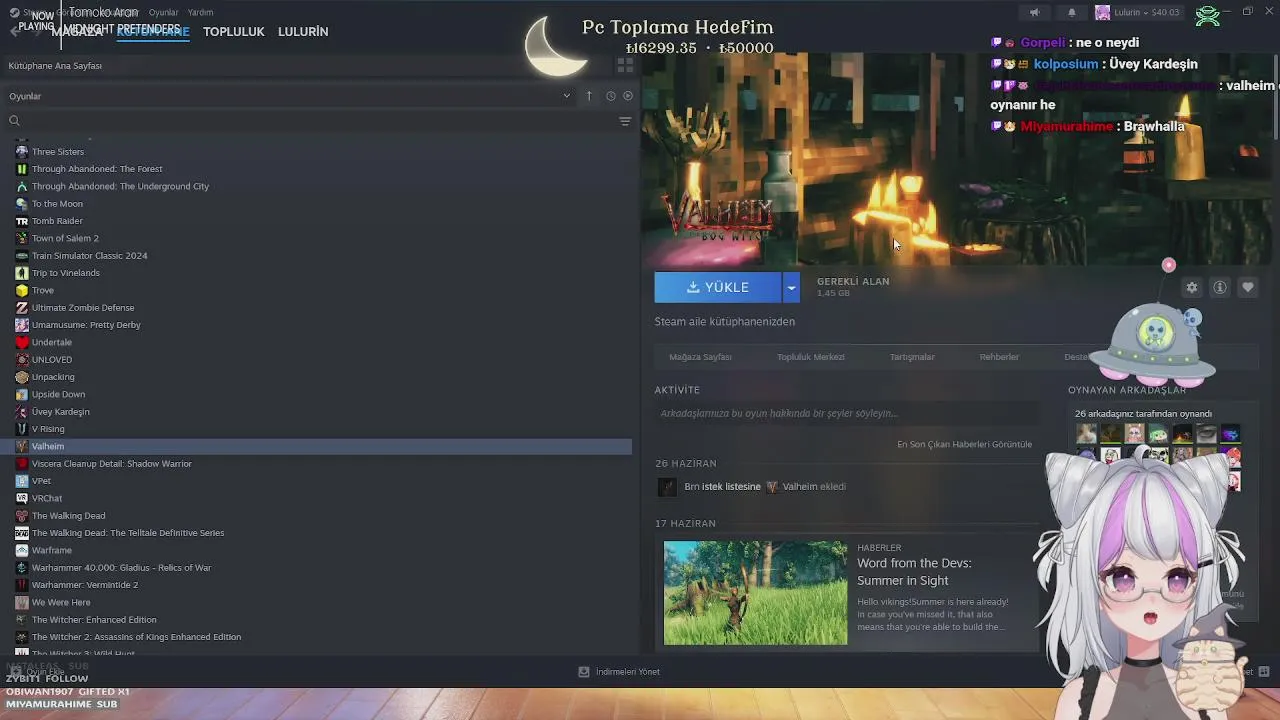Click the Warframe game icon
The image size is (1280, 720).
click(22, 550)
